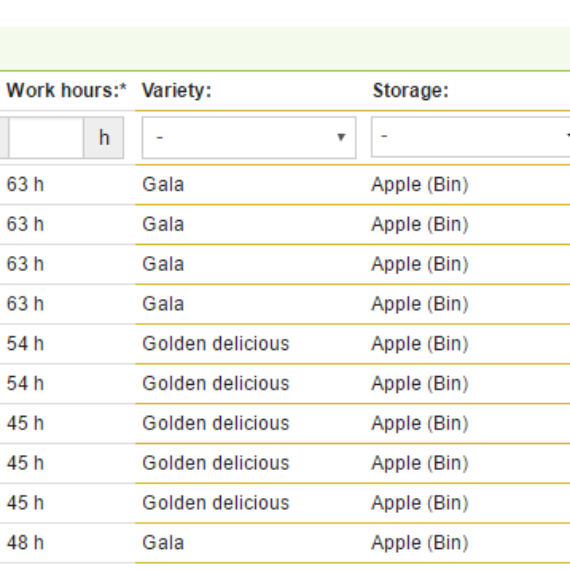This screenshot has height=570, width=570.
Task: Click the 'h' unit label beside hours input
Action: pyautogui.click(x=104, y=138)
